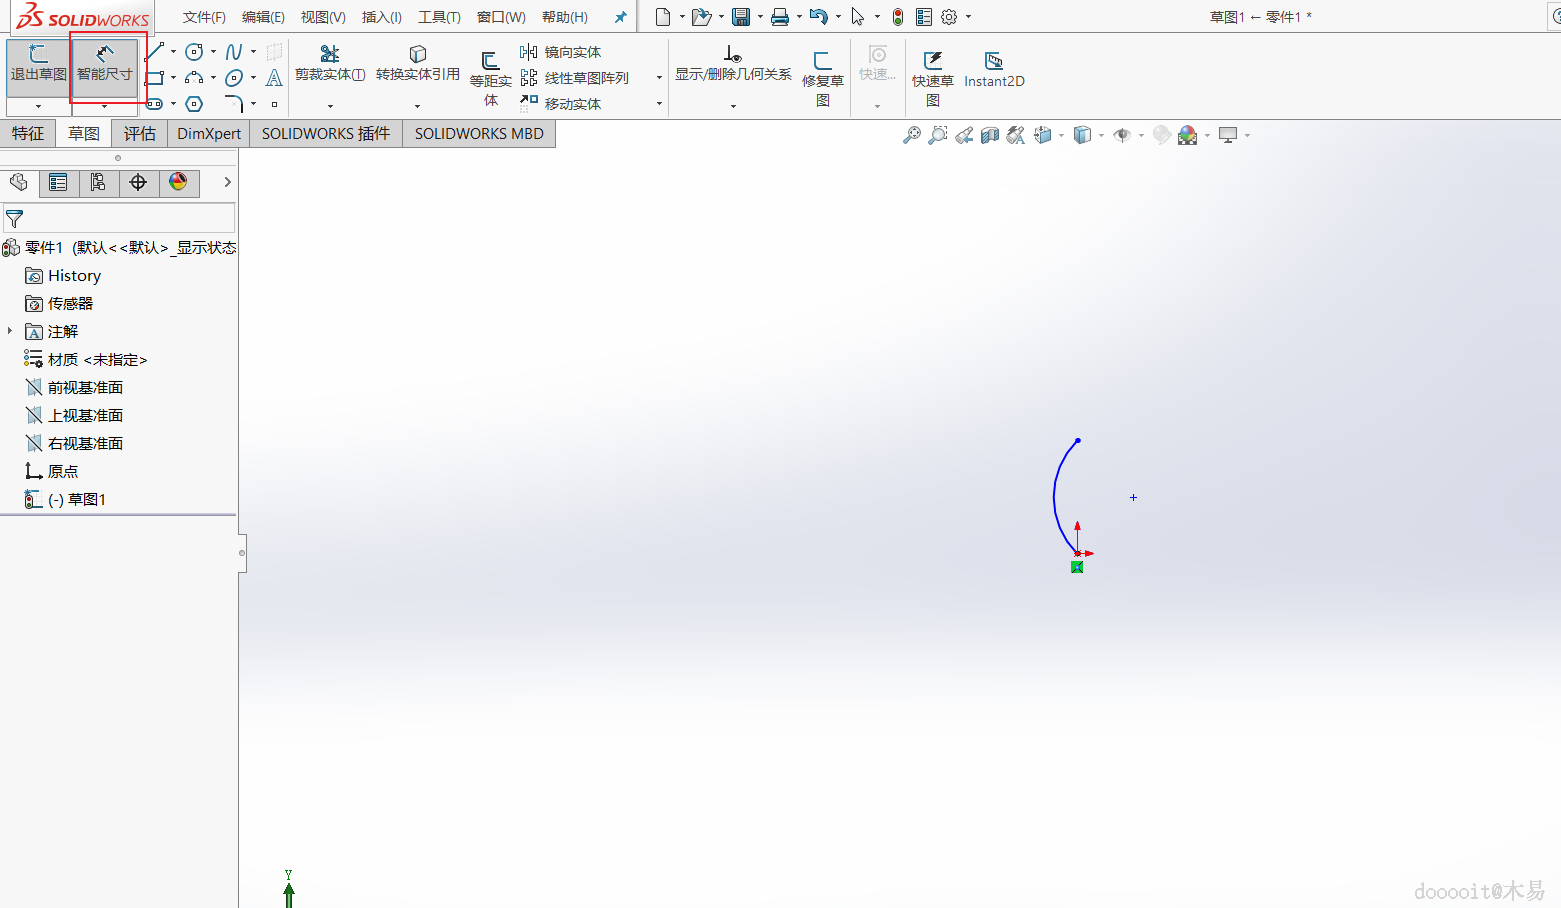Screen dimensions: 1561x908
Task: Click the 移动实体 Move Entities tool
Action: pyautogui.click(x=560, y=103)
